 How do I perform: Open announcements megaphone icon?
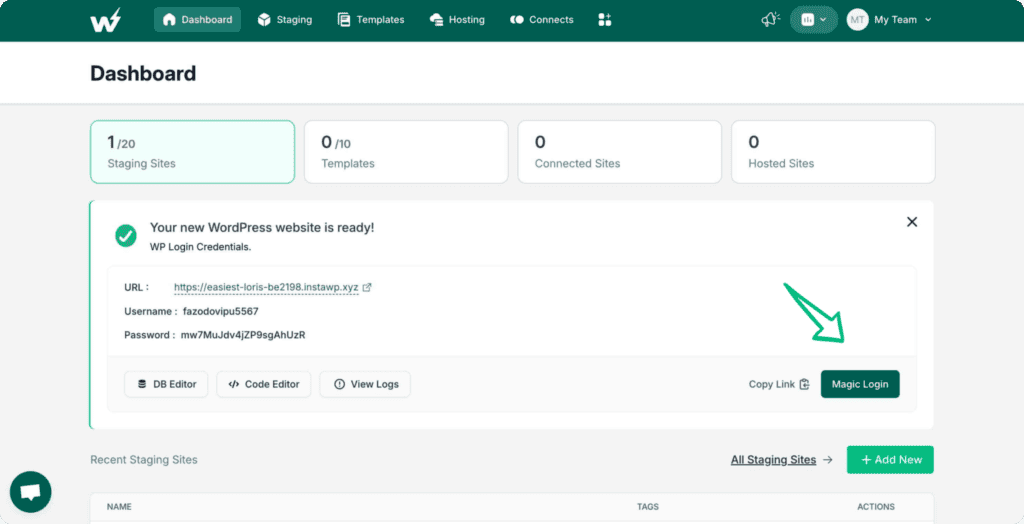click(x=771, y=20)
